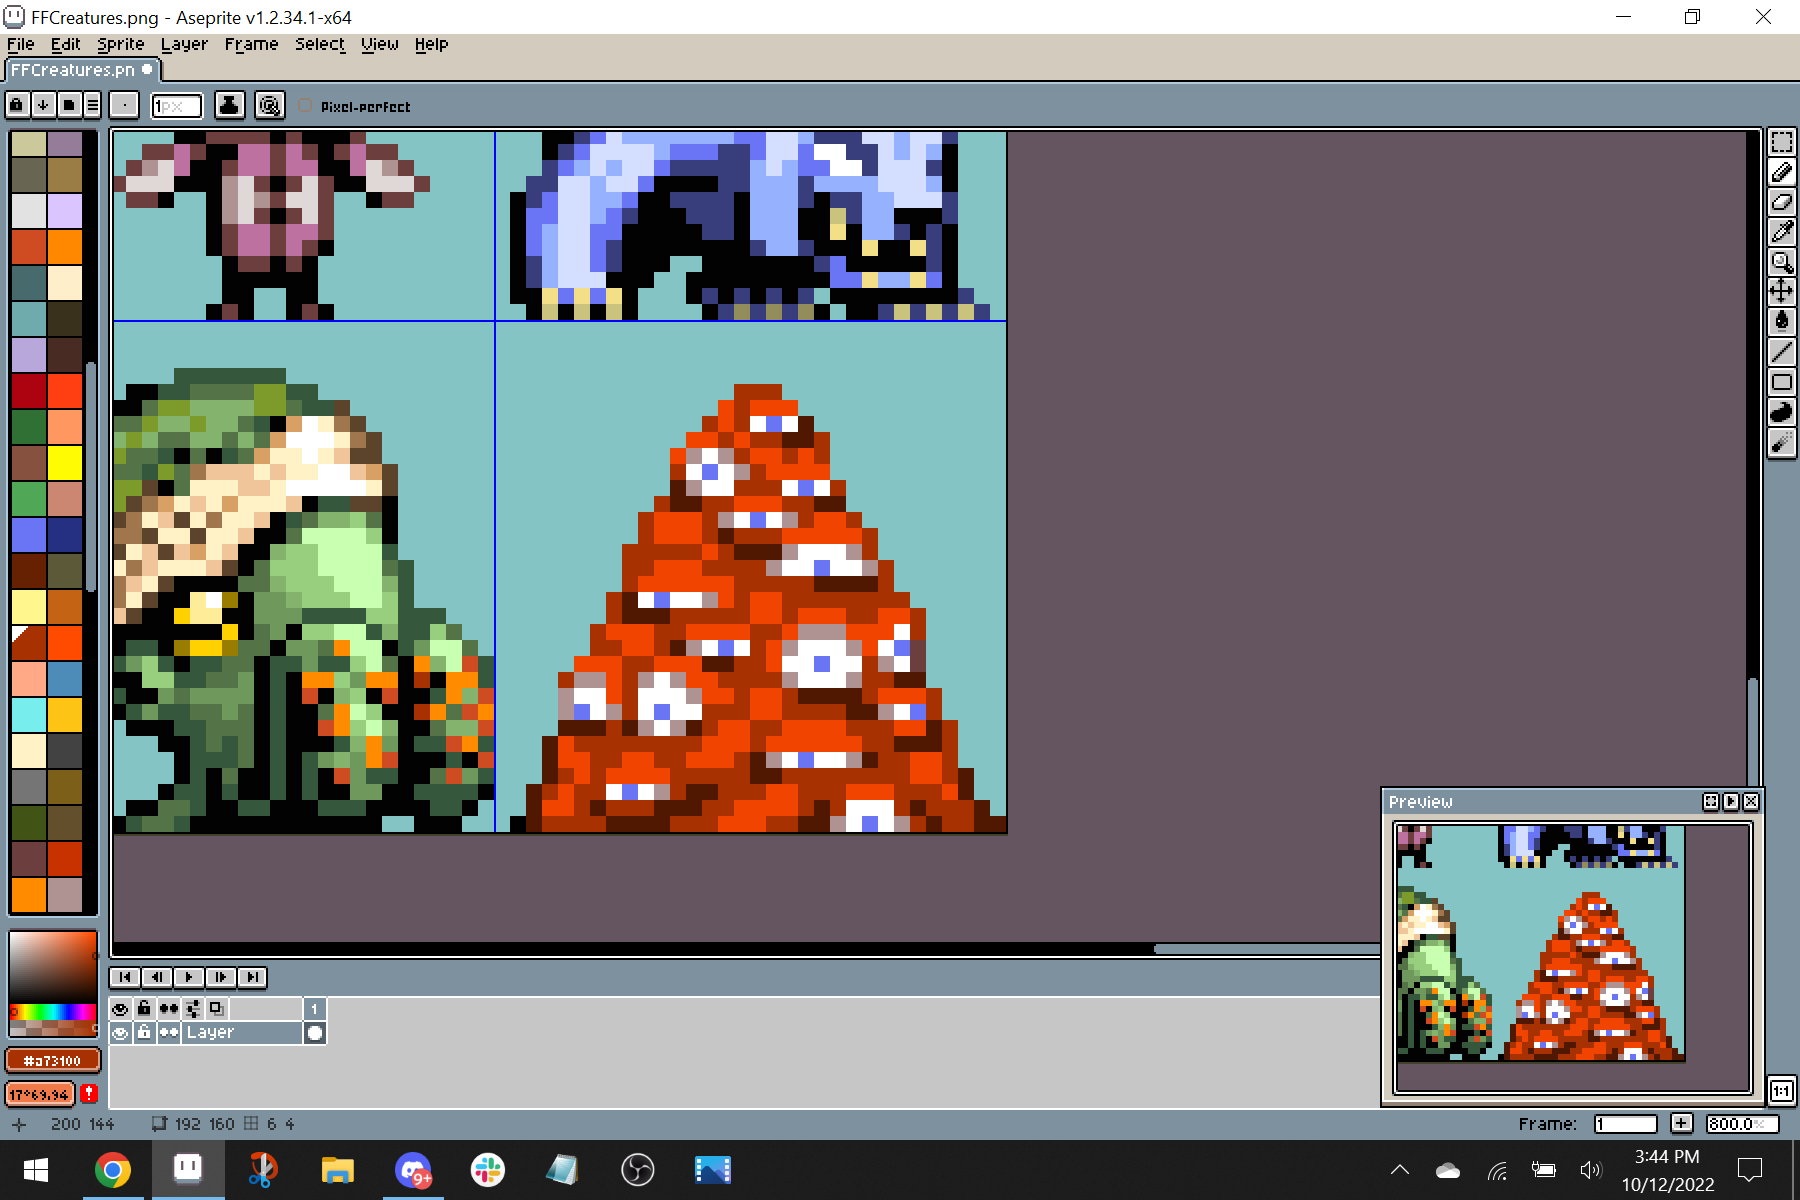
Task: Select frame 1 header in timeline
Action: 314,1008
